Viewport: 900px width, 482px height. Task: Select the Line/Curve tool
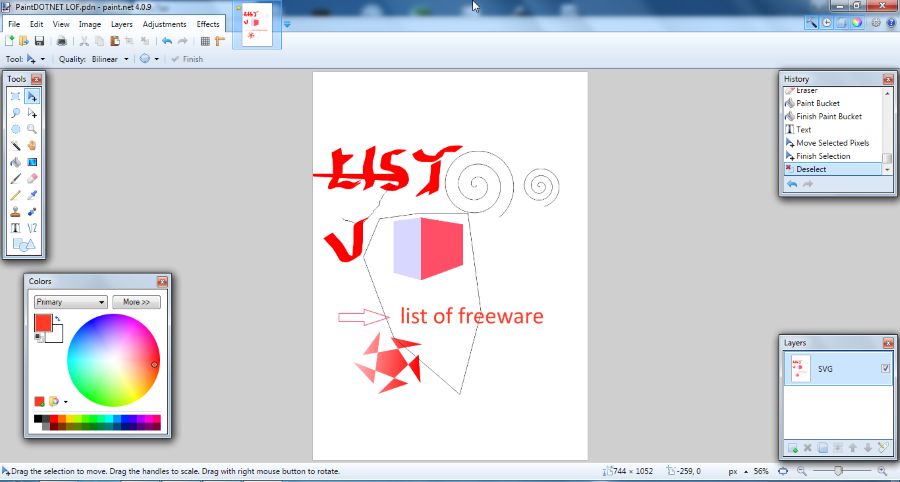click(x=32, y=228)
